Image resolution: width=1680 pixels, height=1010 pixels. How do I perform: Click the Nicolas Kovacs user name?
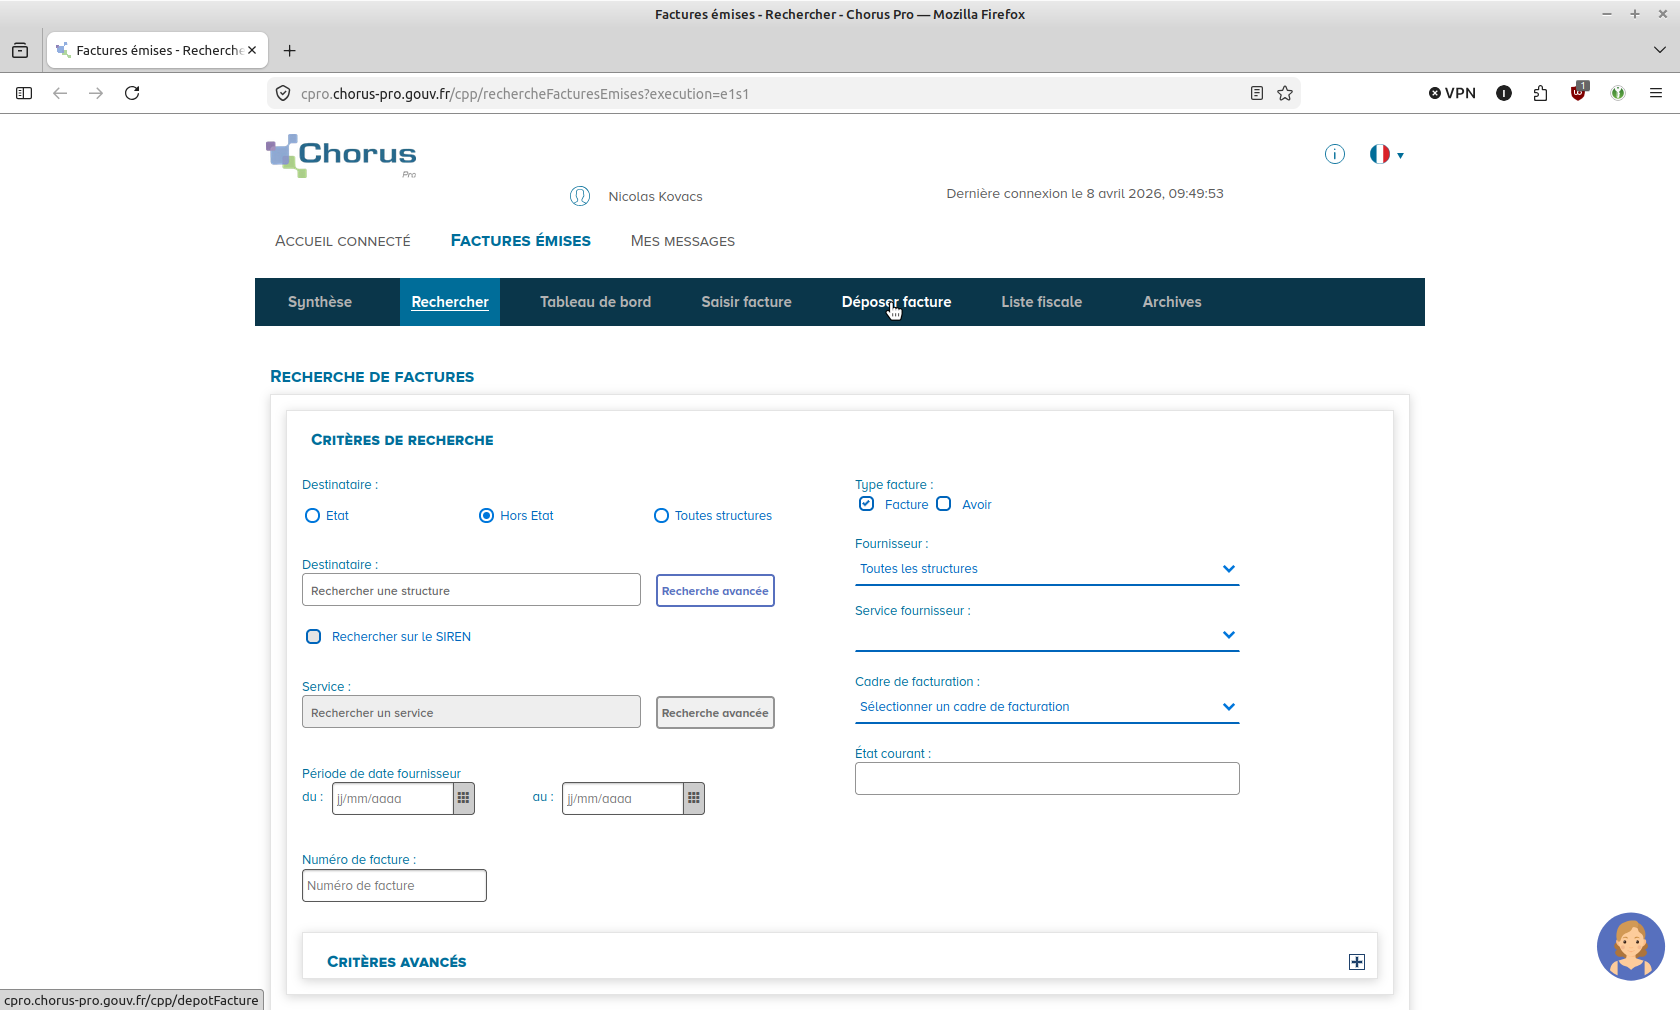point(656,197)
